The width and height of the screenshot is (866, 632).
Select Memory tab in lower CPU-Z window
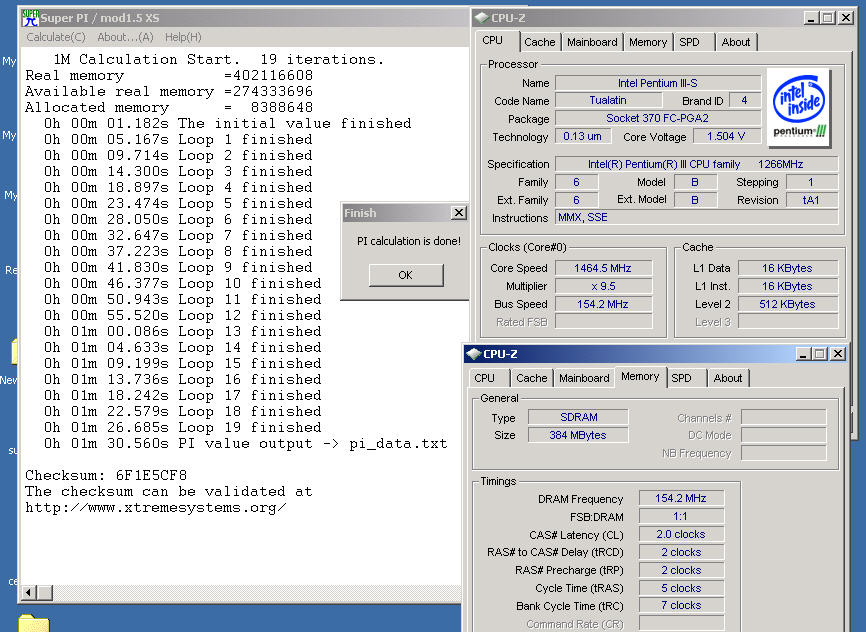(x=640, y=376)
